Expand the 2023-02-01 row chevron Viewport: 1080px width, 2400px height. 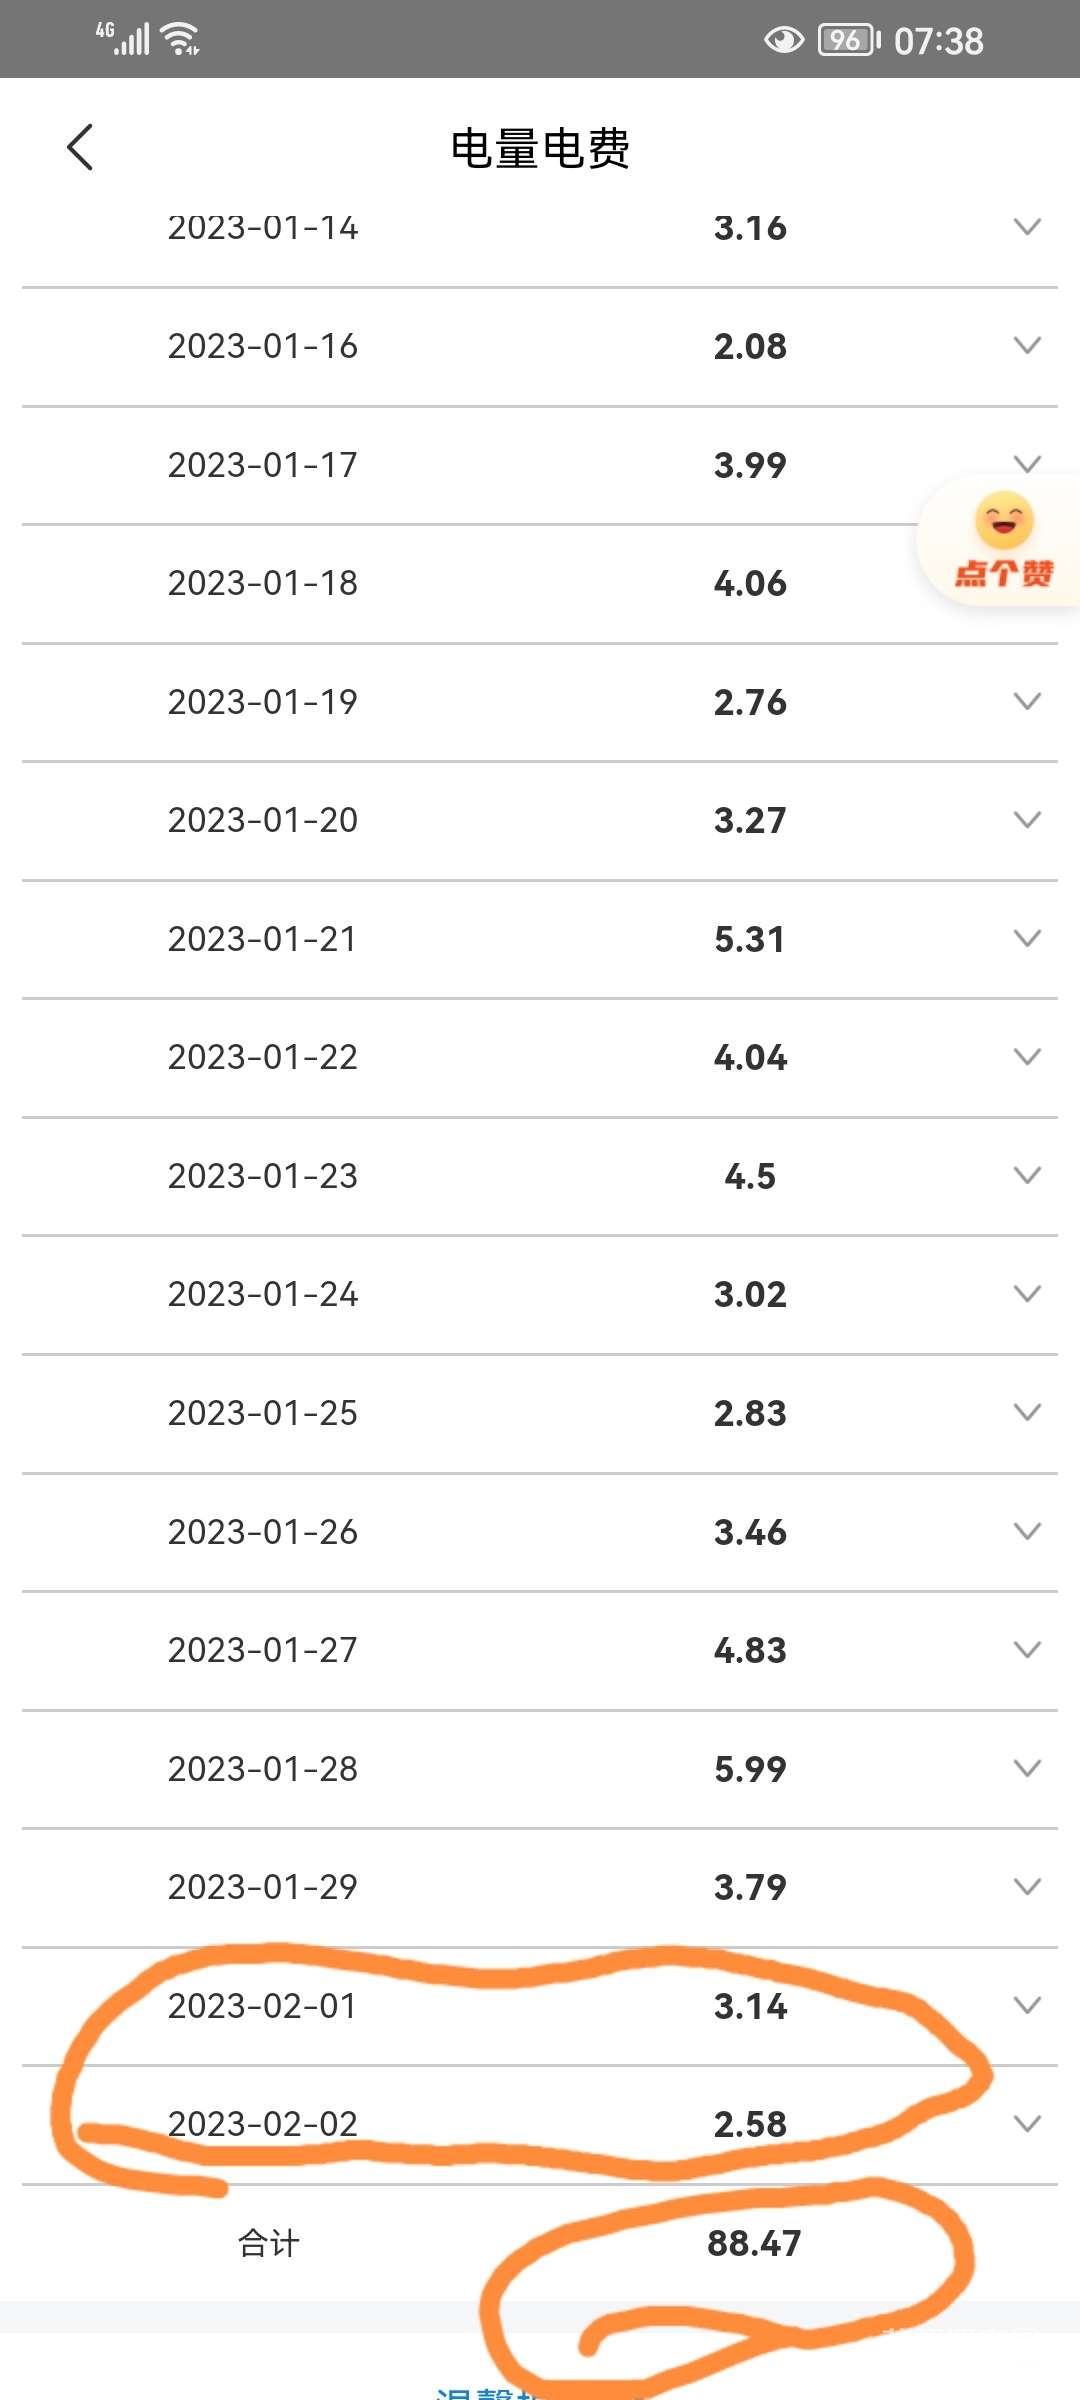pyautogui.click(x=1027, y=2006)
